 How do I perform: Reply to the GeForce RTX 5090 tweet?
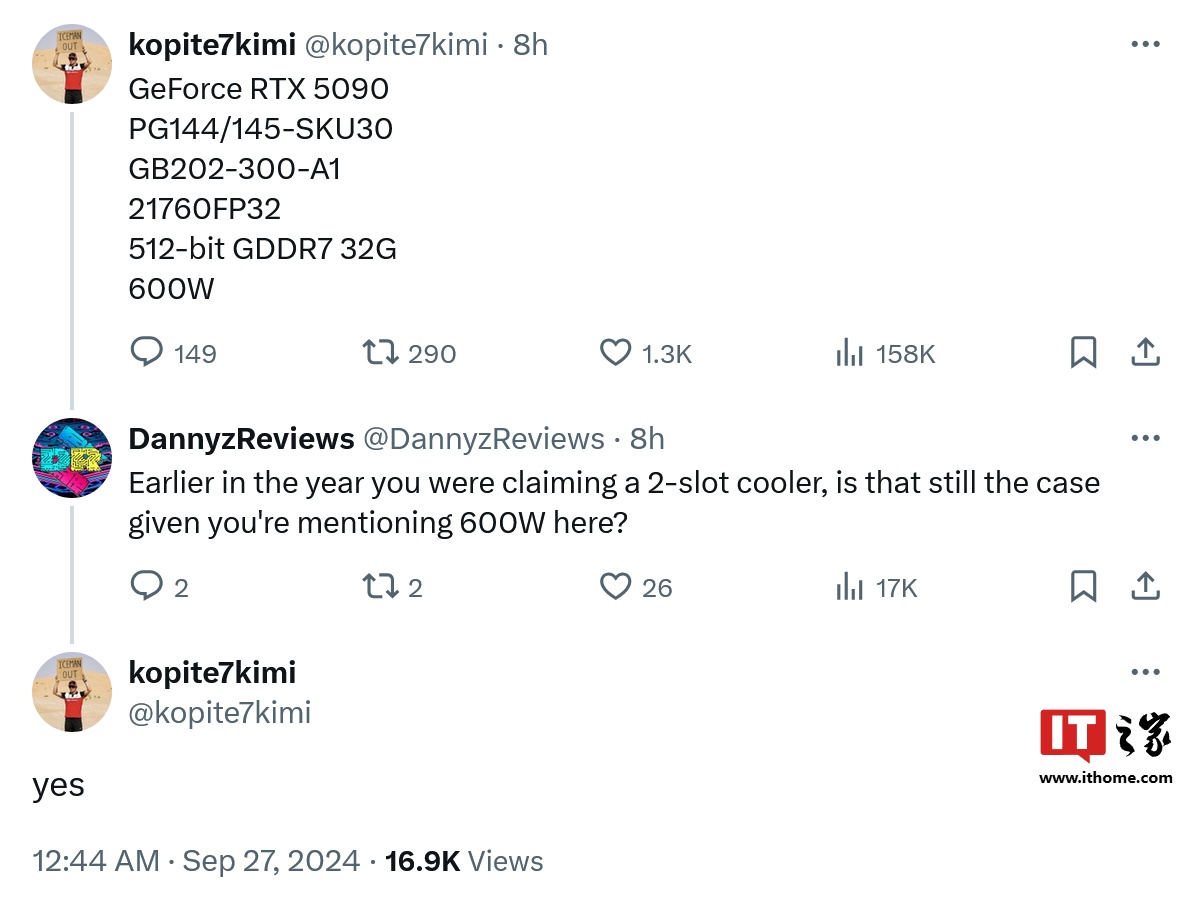[147, 352]
